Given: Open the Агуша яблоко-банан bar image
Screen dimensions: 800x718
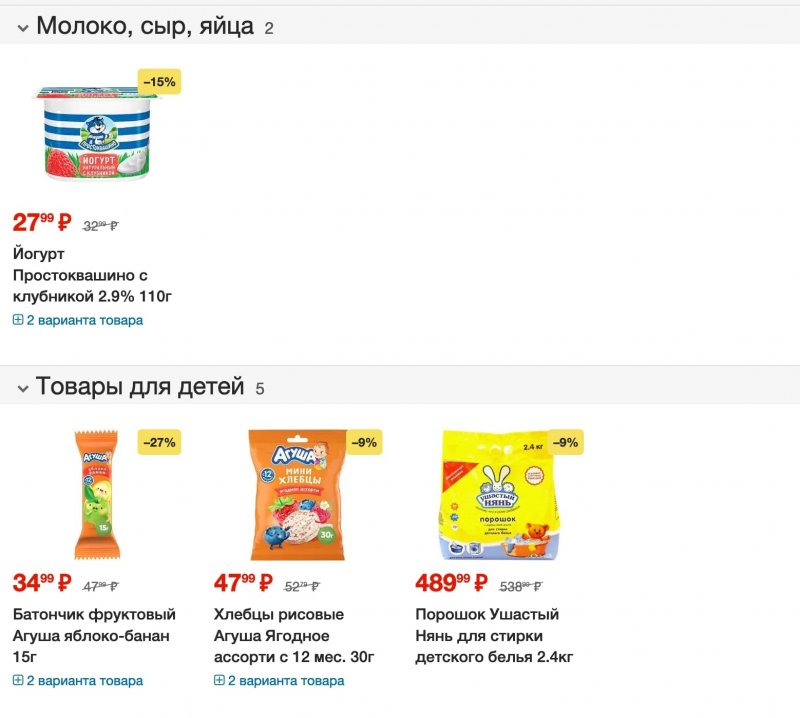Looking at the screenshot, I should 96,495.
